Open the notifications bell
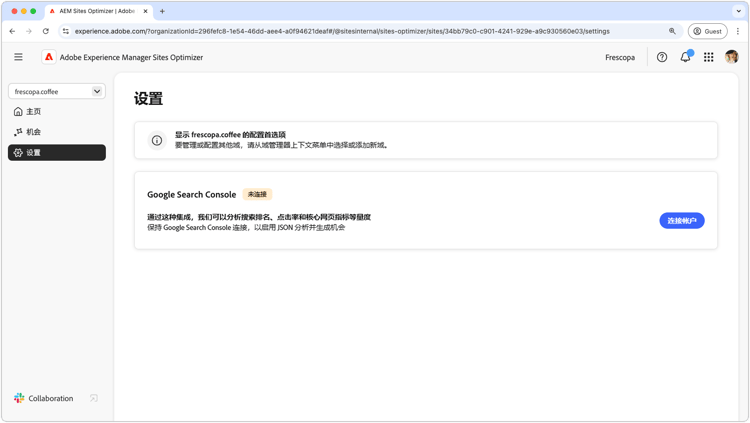This screenshot has height=423, width=750. coord(685,57)
